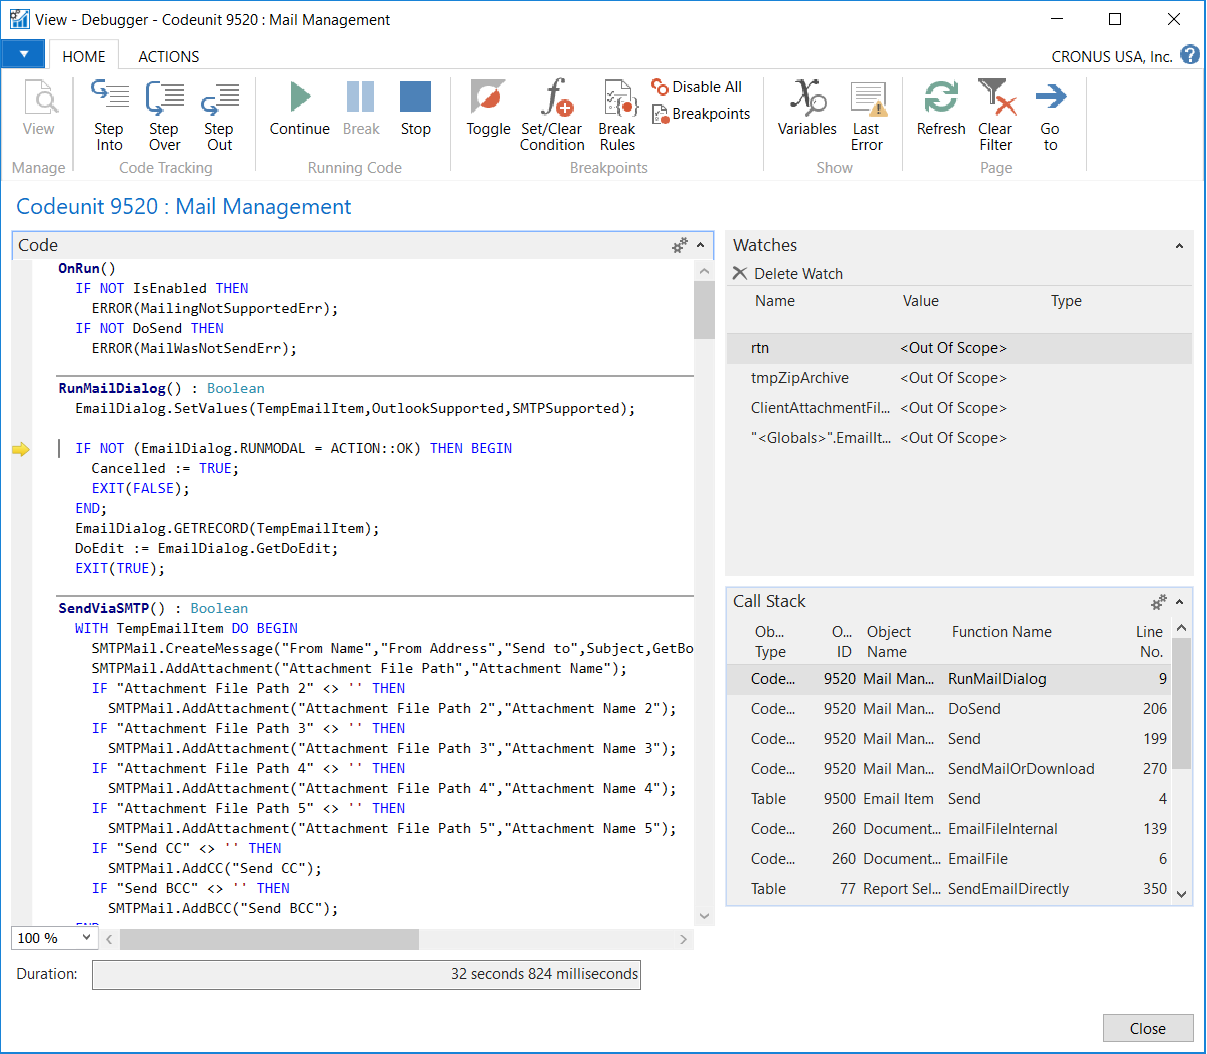Open the application menu dropdown arrow
This screenshot has height=1054, width=1207.
tap(23, 54)
